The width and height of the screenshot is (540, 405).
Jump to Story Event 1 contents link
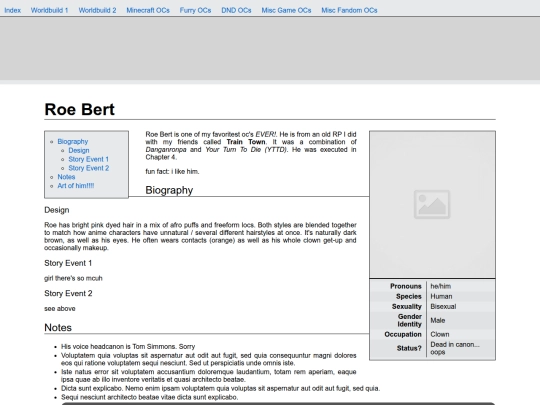tap(89, 159)
